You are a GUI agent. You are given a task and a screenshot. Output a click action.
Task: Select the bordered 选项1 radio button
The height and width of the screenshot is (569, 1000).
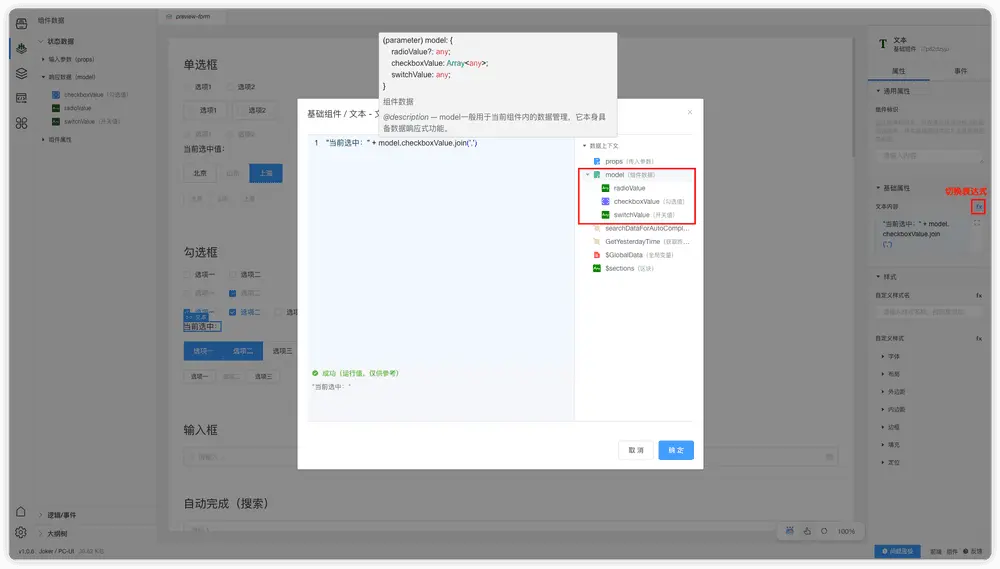[x=207, y=110]
